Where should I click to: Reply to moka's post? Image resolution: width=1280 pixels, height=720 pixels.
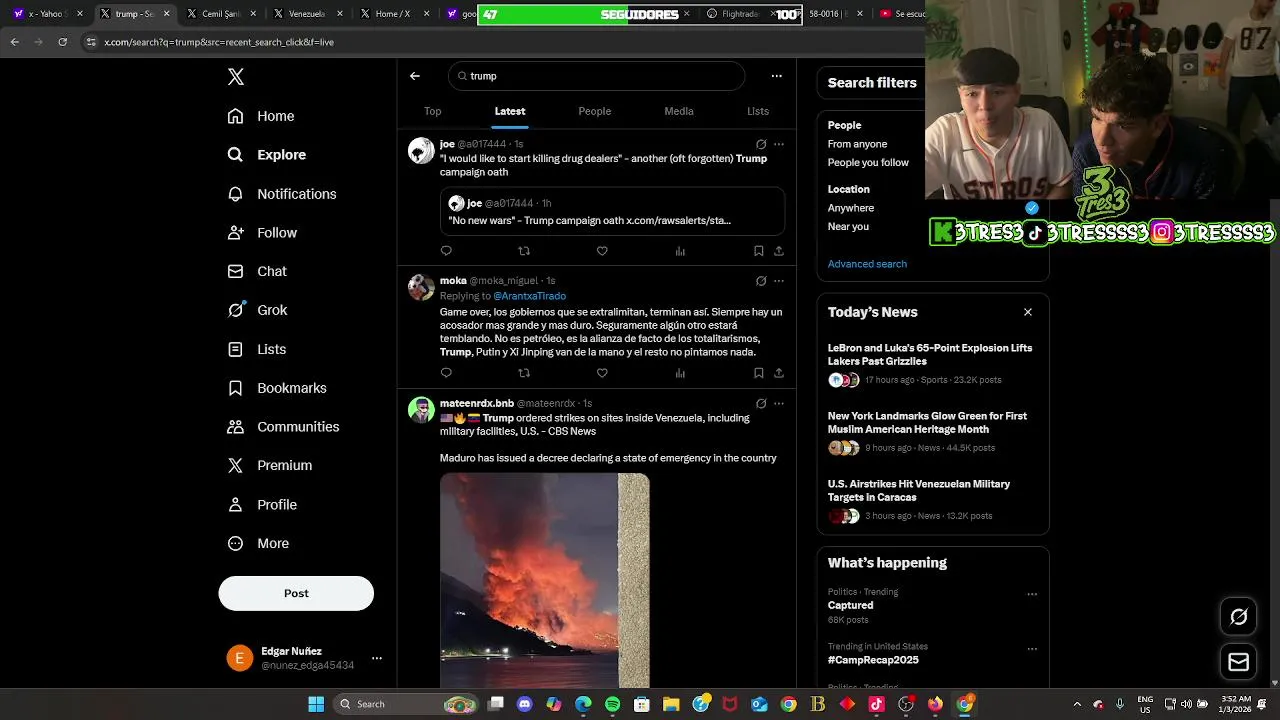(x=446, y=373)
